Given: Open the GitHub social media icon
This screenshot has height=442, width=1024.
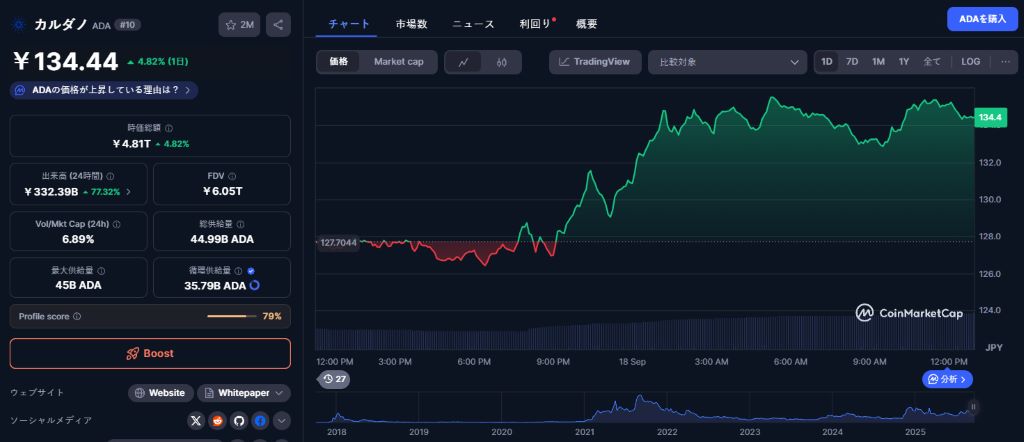Looking at the screenshot, I should coord(239,421).
